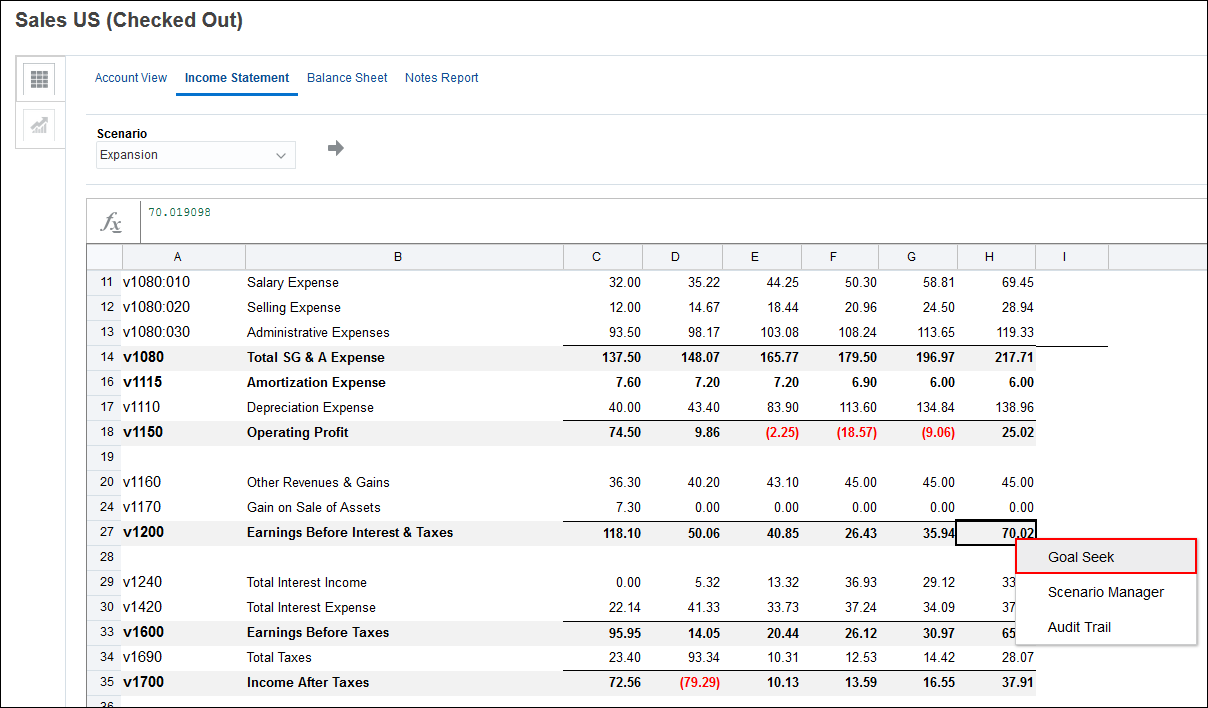Viewport: 1208px width, 708px height.
Task: Open the chart view sidebar icon
Action: [40, 125]
